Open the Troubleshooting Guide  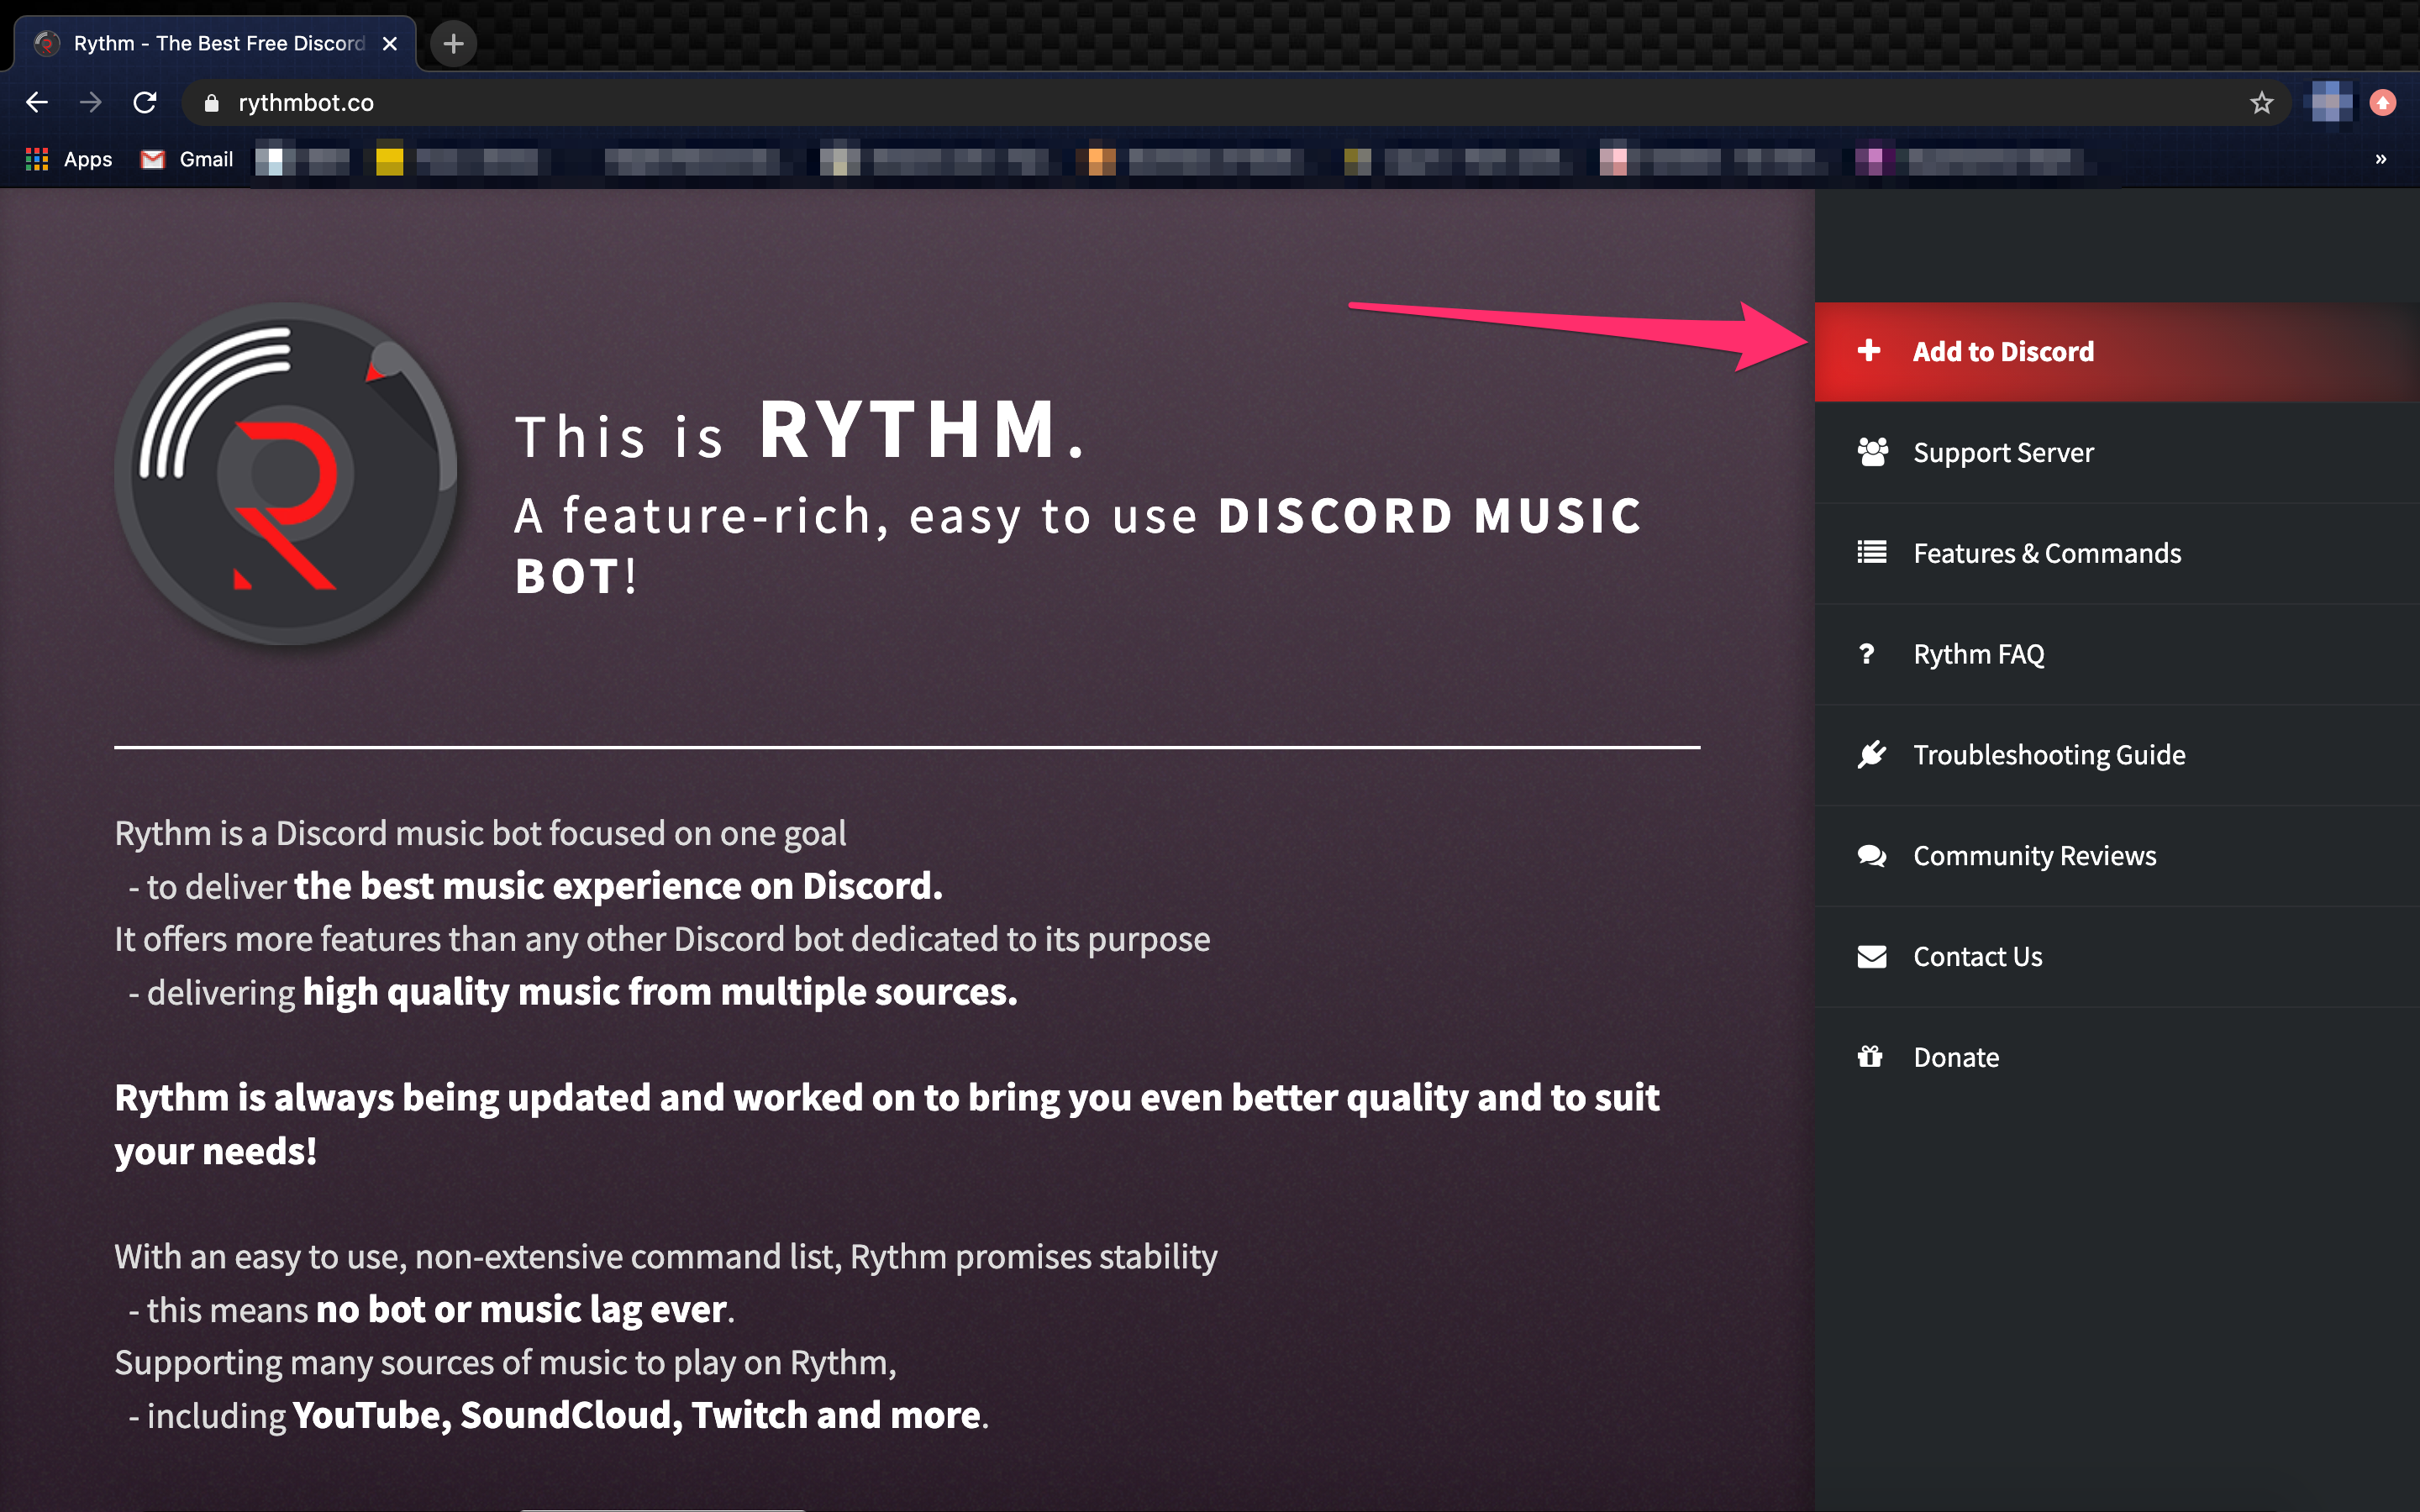click(2117, 755)
